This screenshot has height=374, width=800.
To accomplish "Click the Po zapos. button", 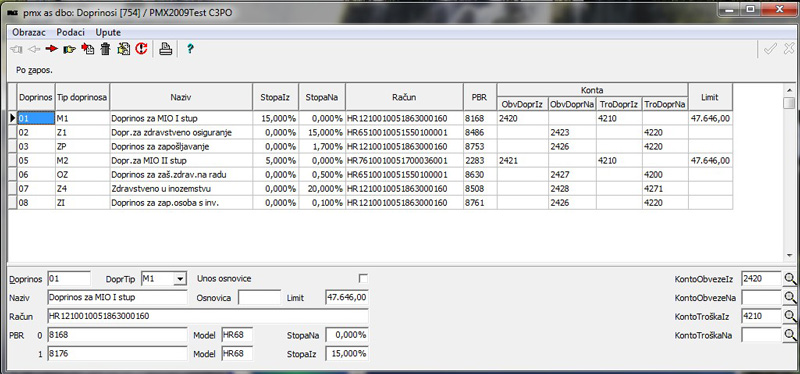I will coord(35,70).
